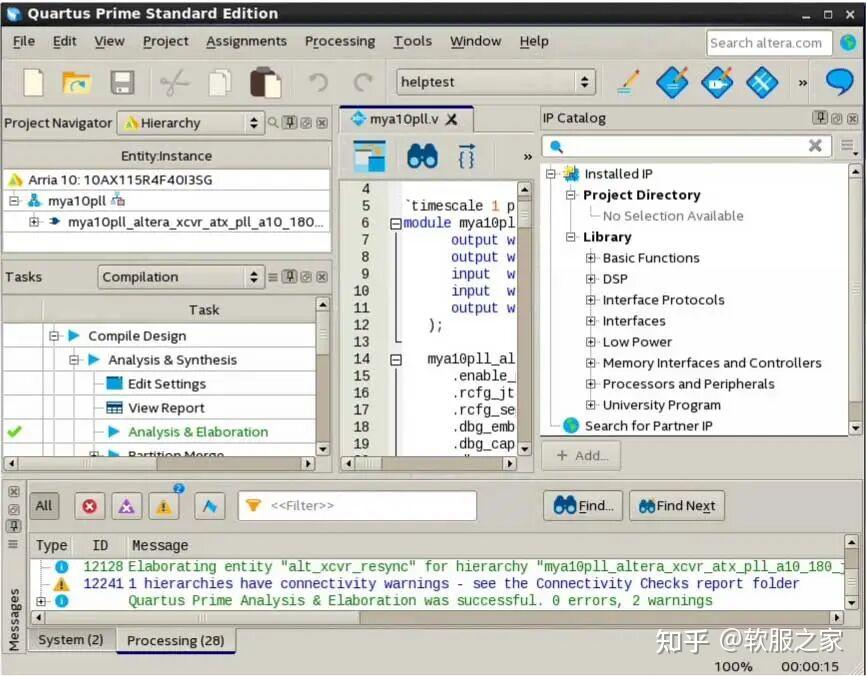This screenshot has width=866, height=676.
Task: Click the Settings diamond icon with pencil
Action: 673,82
